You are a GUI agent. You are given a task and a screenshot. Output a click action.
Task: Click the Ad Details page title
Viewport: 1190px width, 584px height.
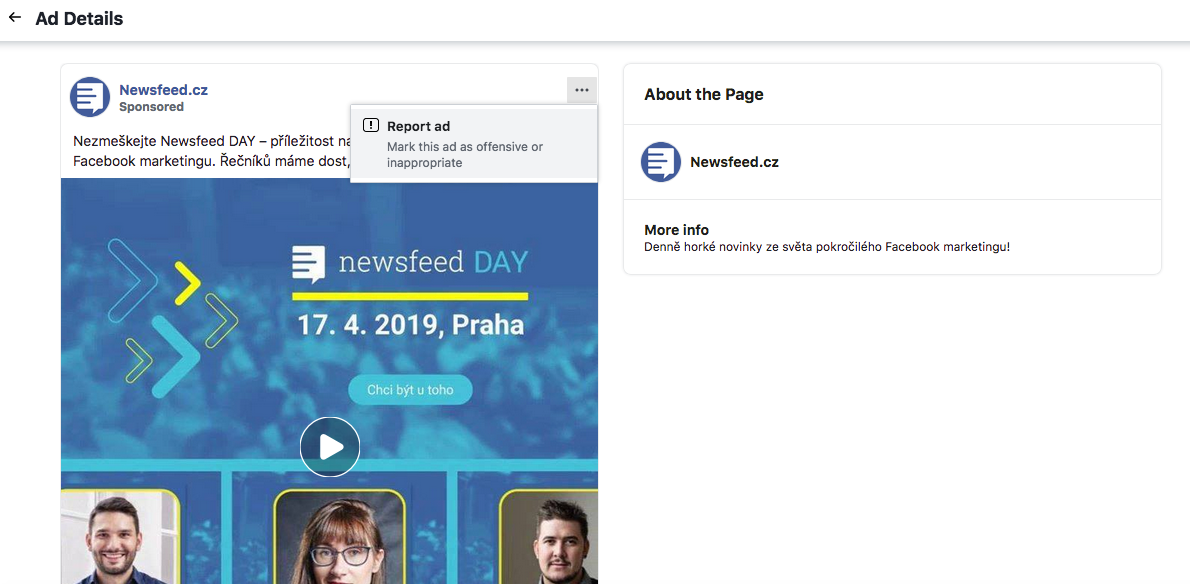pos(79,19)
